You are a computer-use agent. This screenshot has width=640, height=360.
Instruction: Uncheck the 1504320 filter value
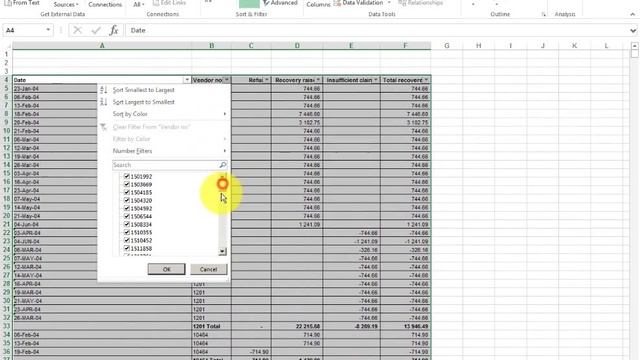(x=127, y=200)
